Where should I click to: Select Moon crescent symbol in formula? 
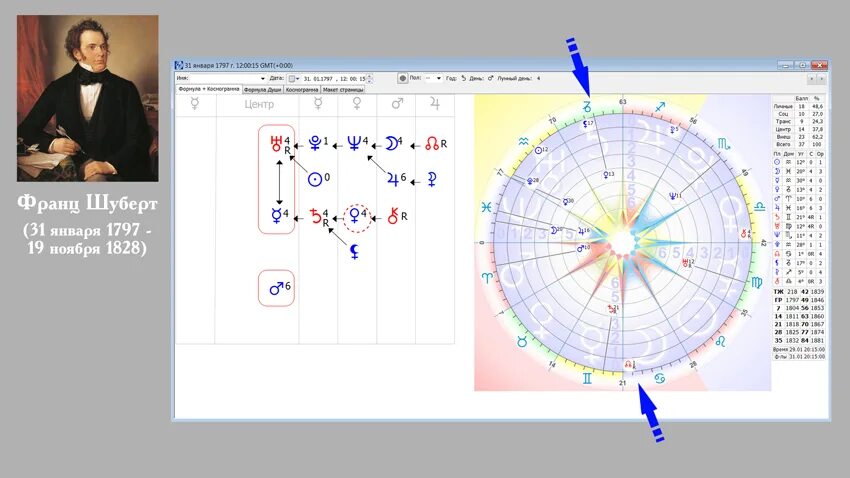391,143
